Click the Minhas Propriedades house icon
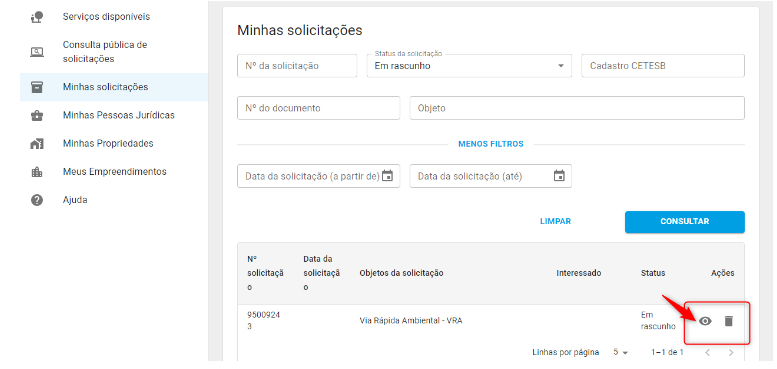 tap(37, 144)
